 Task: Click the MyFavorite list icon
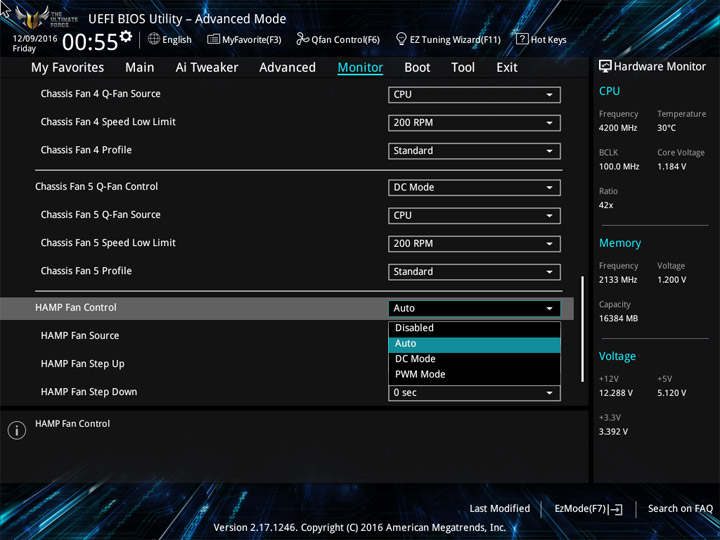[213, 39]
